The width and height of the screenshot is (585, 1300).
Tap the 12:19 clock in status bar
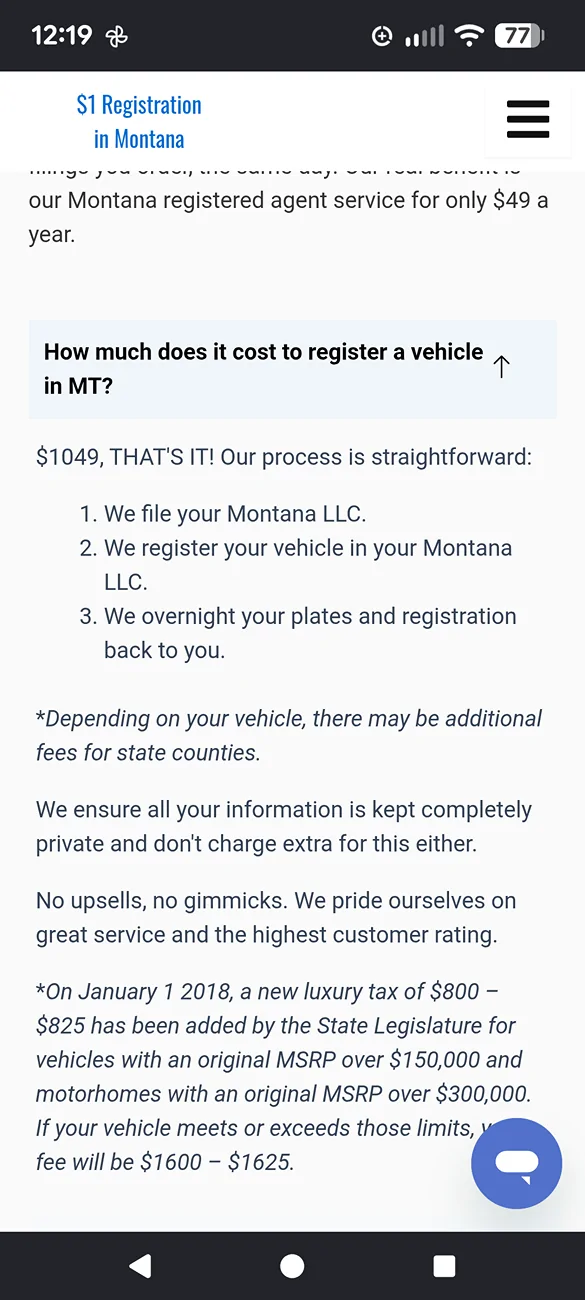pyautogui.click(x=62, y=36)
